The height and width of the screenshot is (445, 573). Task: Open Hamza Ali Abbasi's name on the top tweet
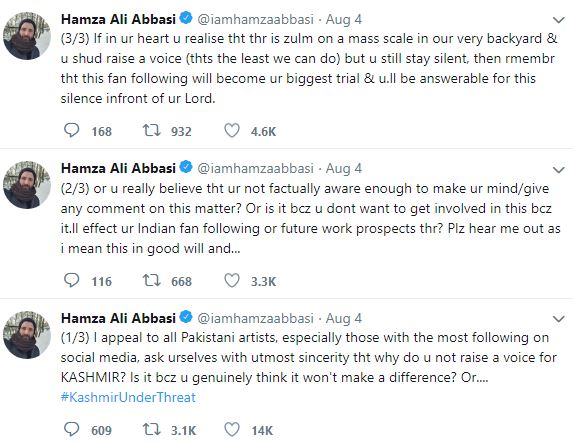[118, 19]
